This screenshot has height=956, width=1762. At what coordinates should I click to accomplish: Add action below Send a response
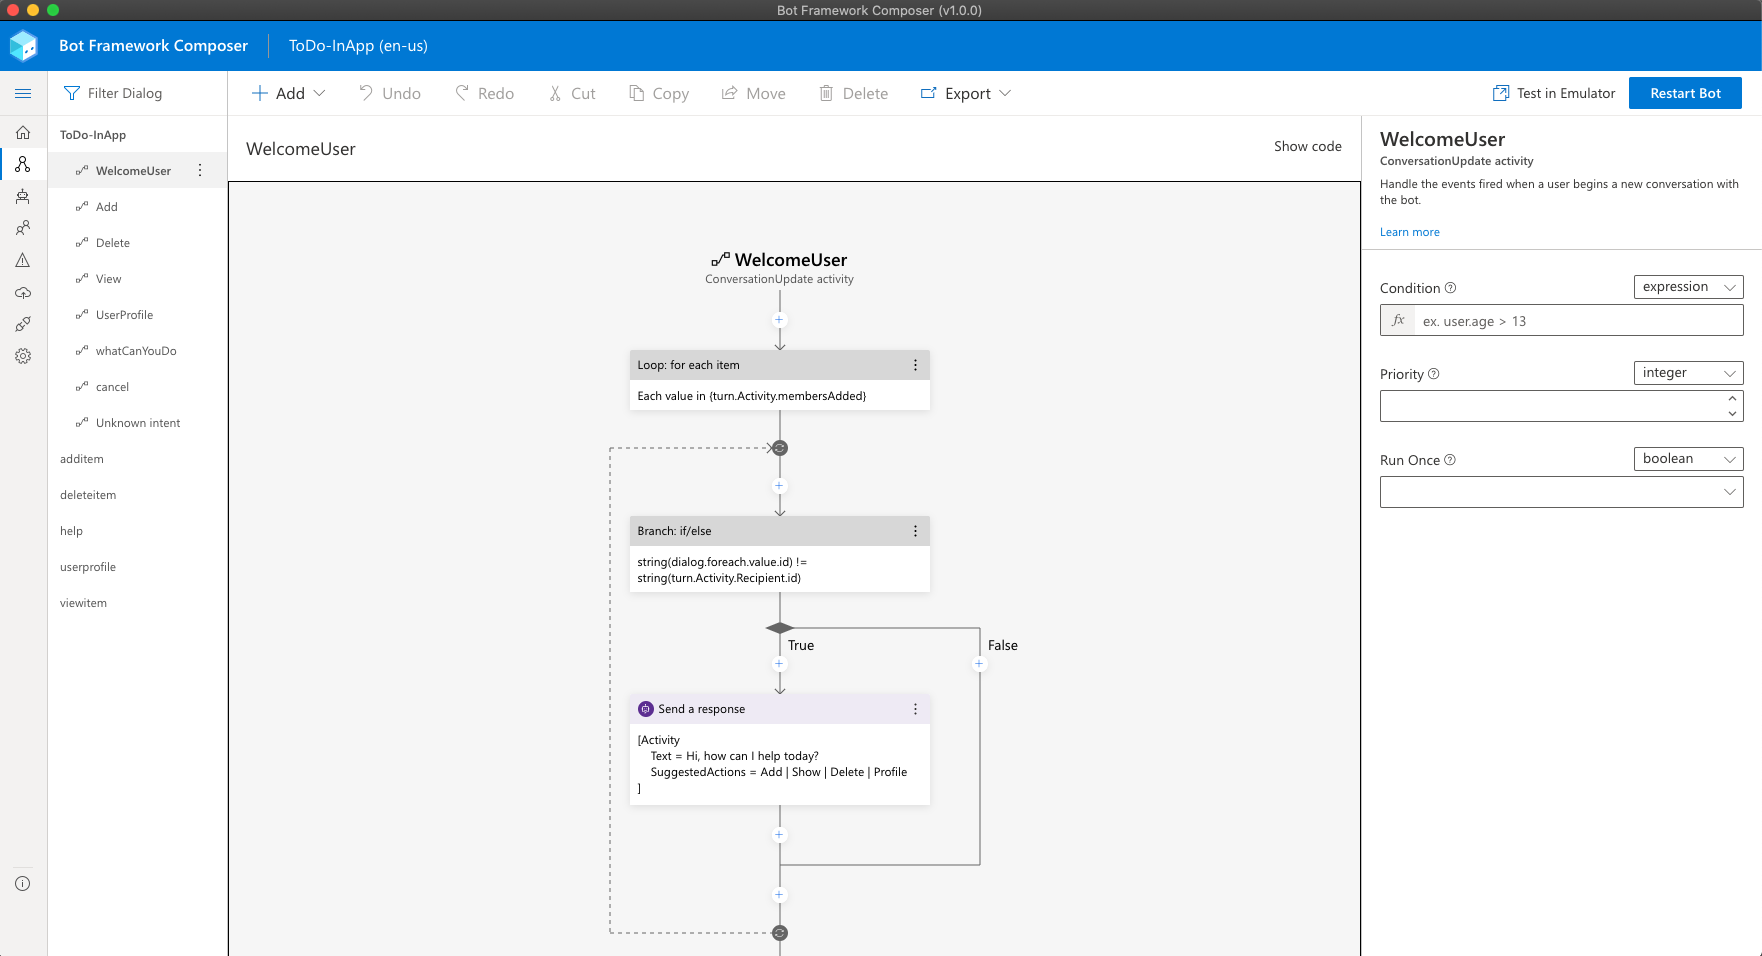780,835
